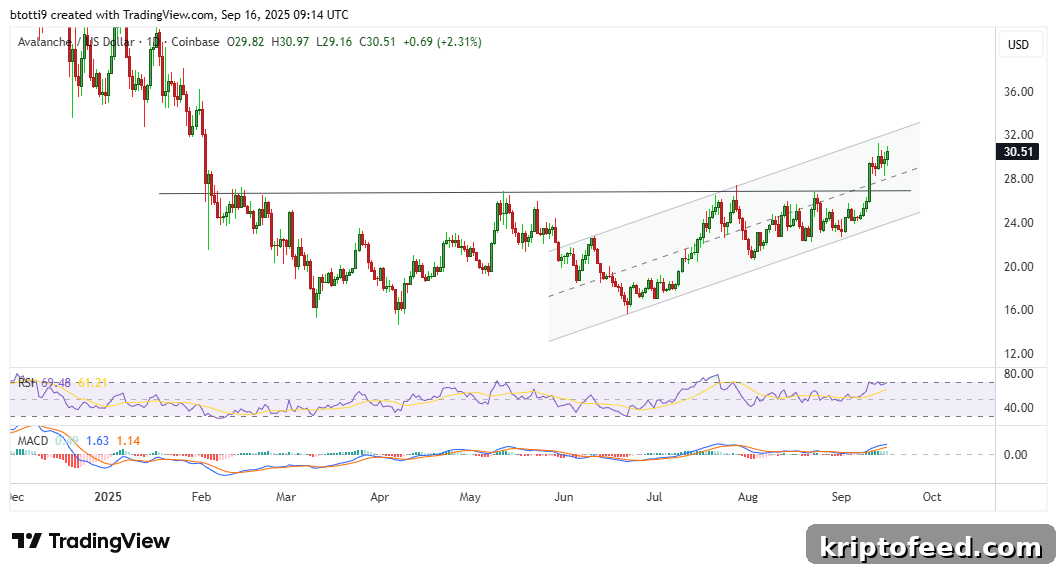Click the MACD 0.00 scale label
The image size is (1057, 571).
(1015, 455)
